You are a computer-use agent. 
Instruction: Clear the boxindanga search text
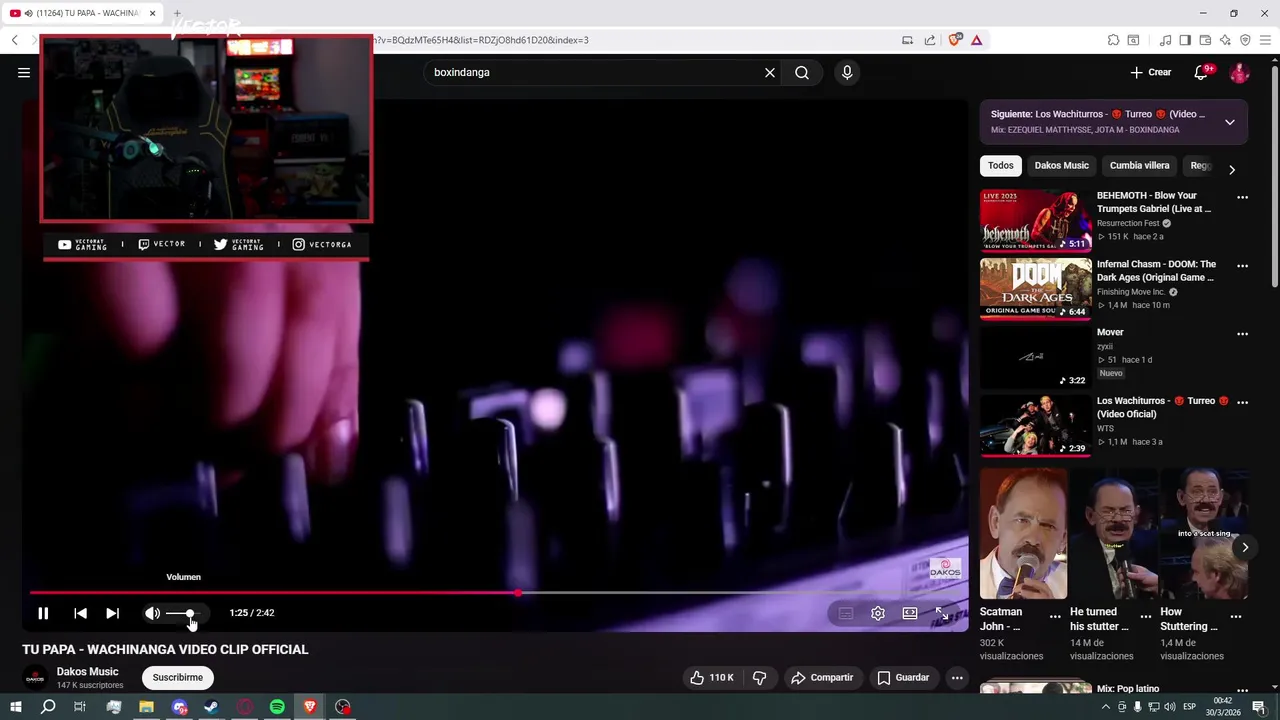click(770, 72)
